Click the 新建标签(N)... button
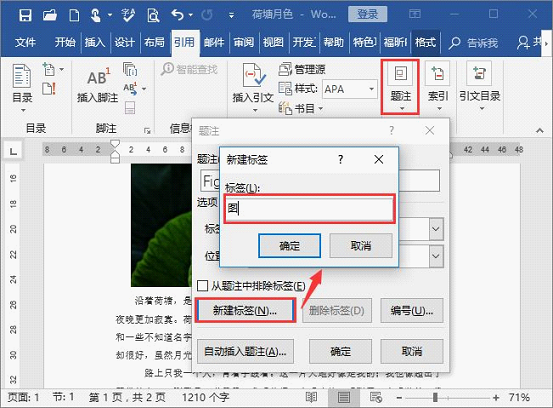Screen dimensions: 553x408 pyautogui.click(x=245, y=310)
